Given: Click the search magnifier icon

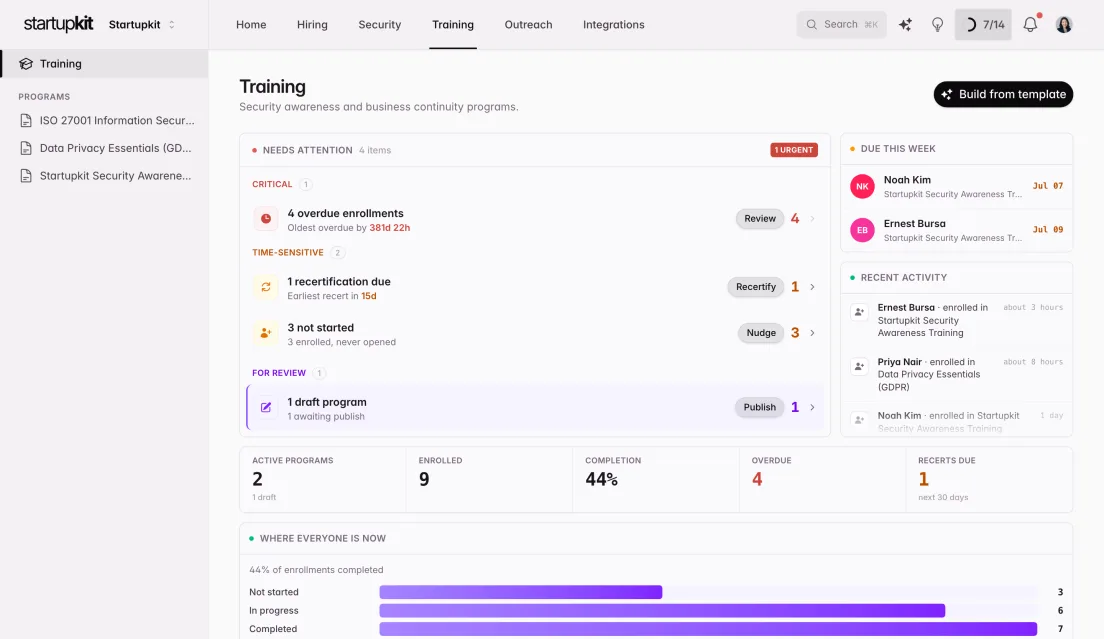Looking at the screenshot, I should (811, 25).
